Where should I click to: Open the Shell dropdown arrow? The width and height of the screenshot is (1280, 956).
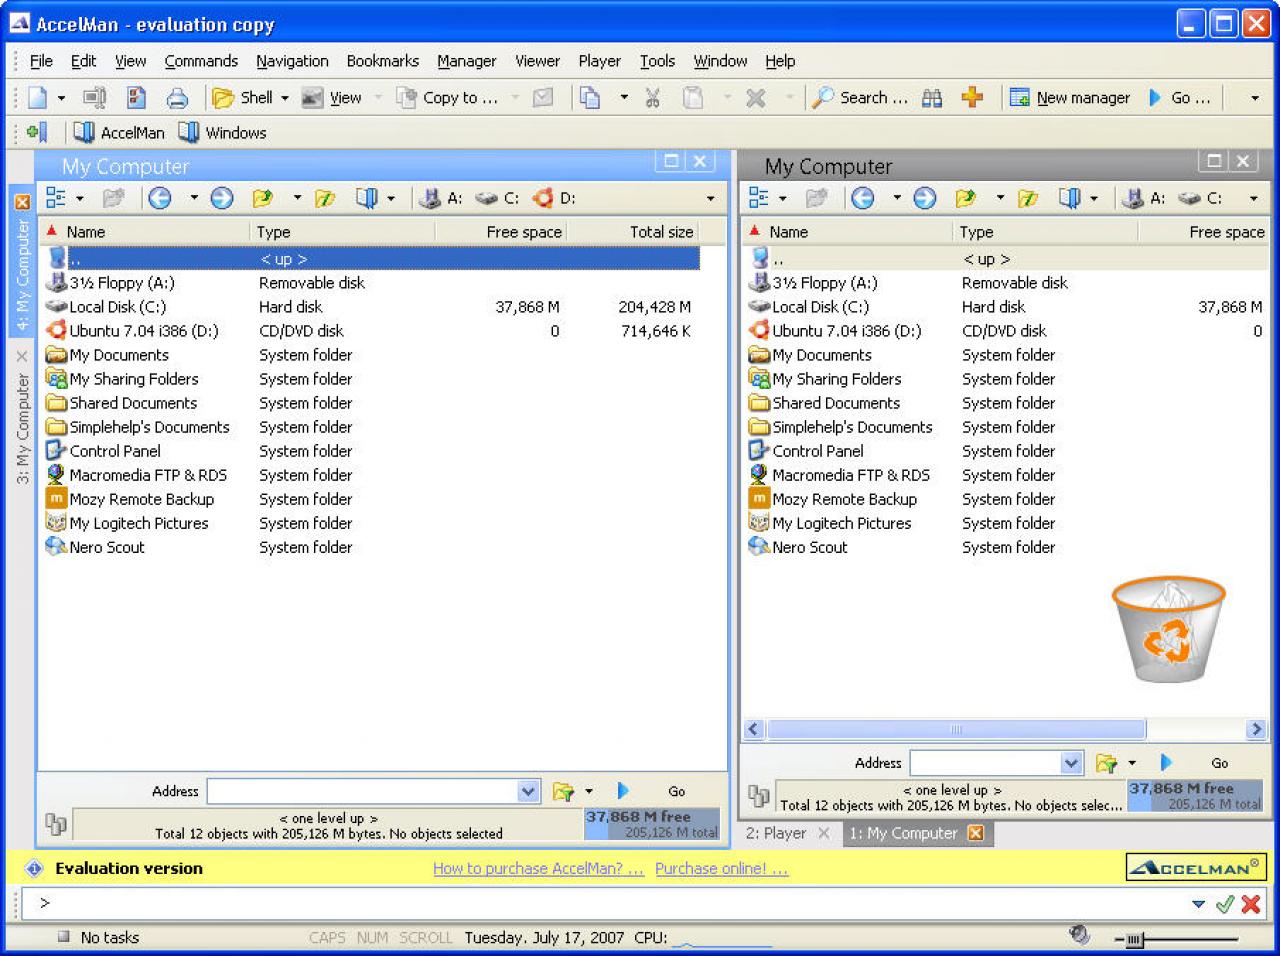(x=285, y=98)
